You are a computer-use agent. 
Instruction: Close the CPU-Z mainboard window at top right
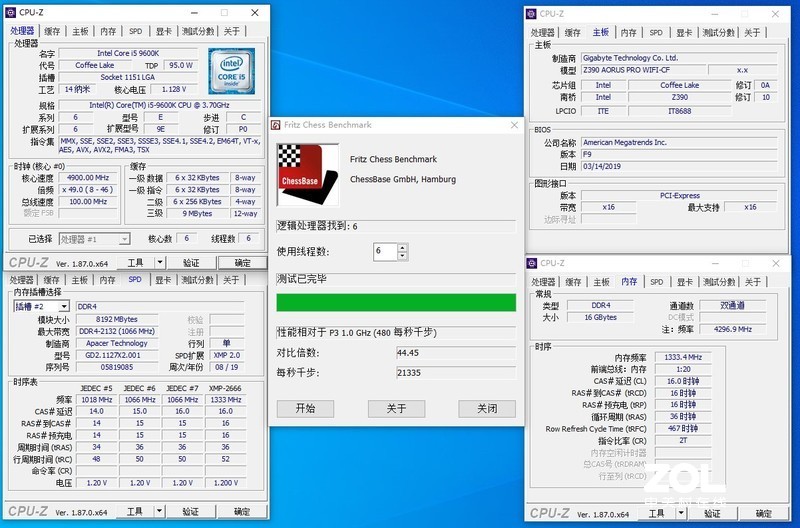[776, 14]
